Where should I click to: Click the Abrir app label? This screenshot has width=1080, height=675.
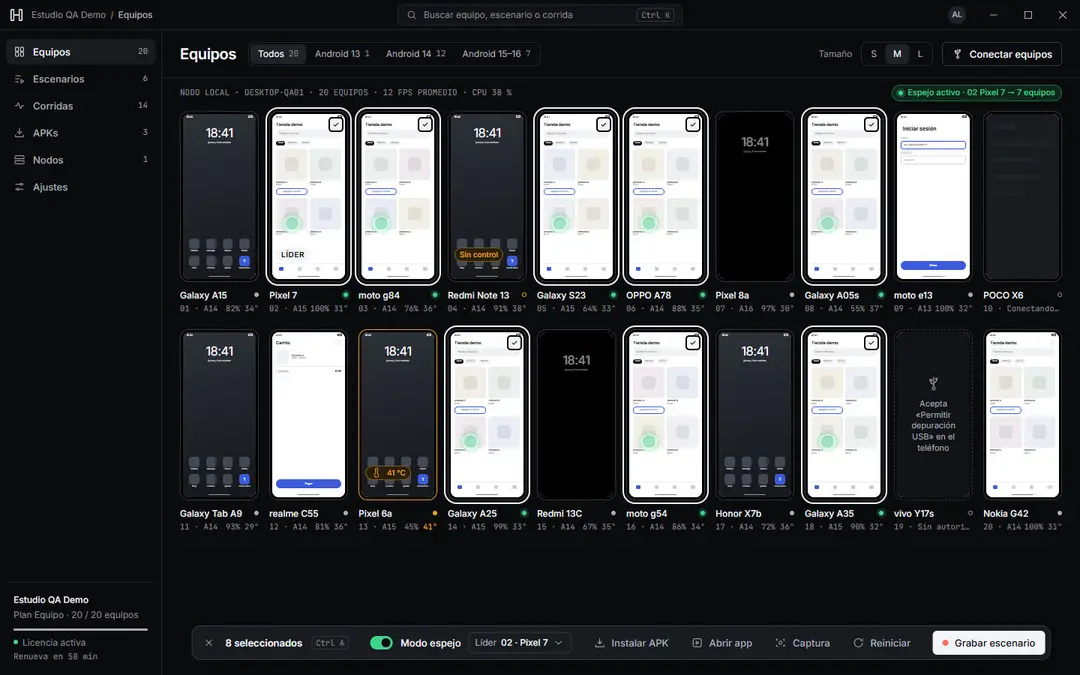point(730,643)
